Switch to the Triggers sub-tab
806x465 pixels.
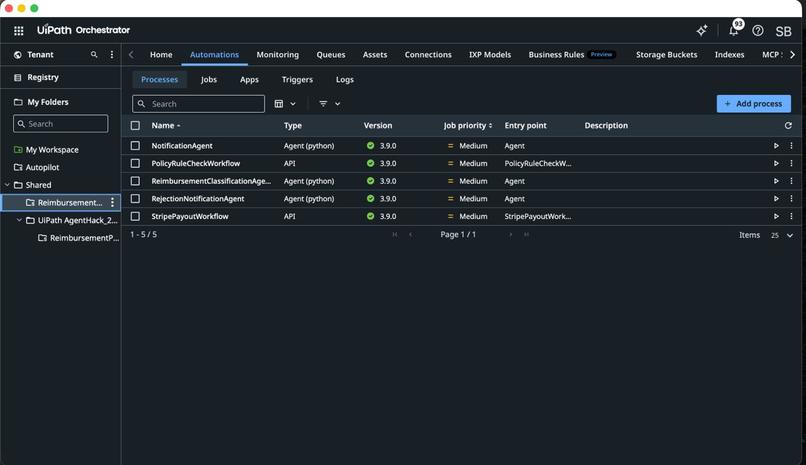[297, 80]
